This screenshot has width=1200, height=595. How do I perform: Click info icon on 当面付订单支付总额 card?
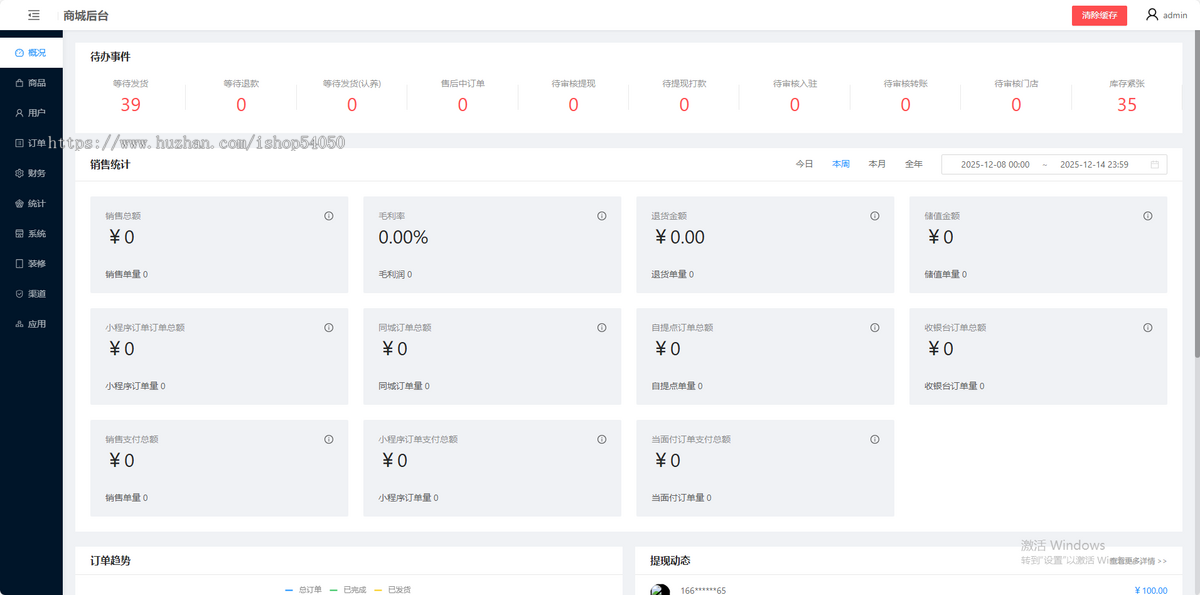(875, 440)
